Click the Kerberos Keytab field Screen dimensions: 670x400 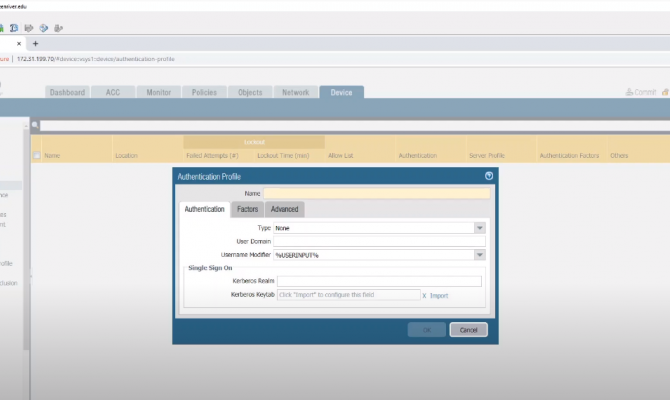coord(348,295)
